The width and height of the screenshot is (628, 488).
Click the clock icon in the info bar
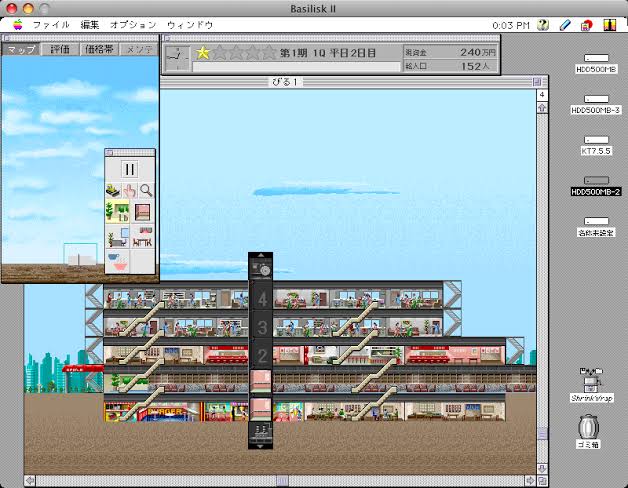178,58
